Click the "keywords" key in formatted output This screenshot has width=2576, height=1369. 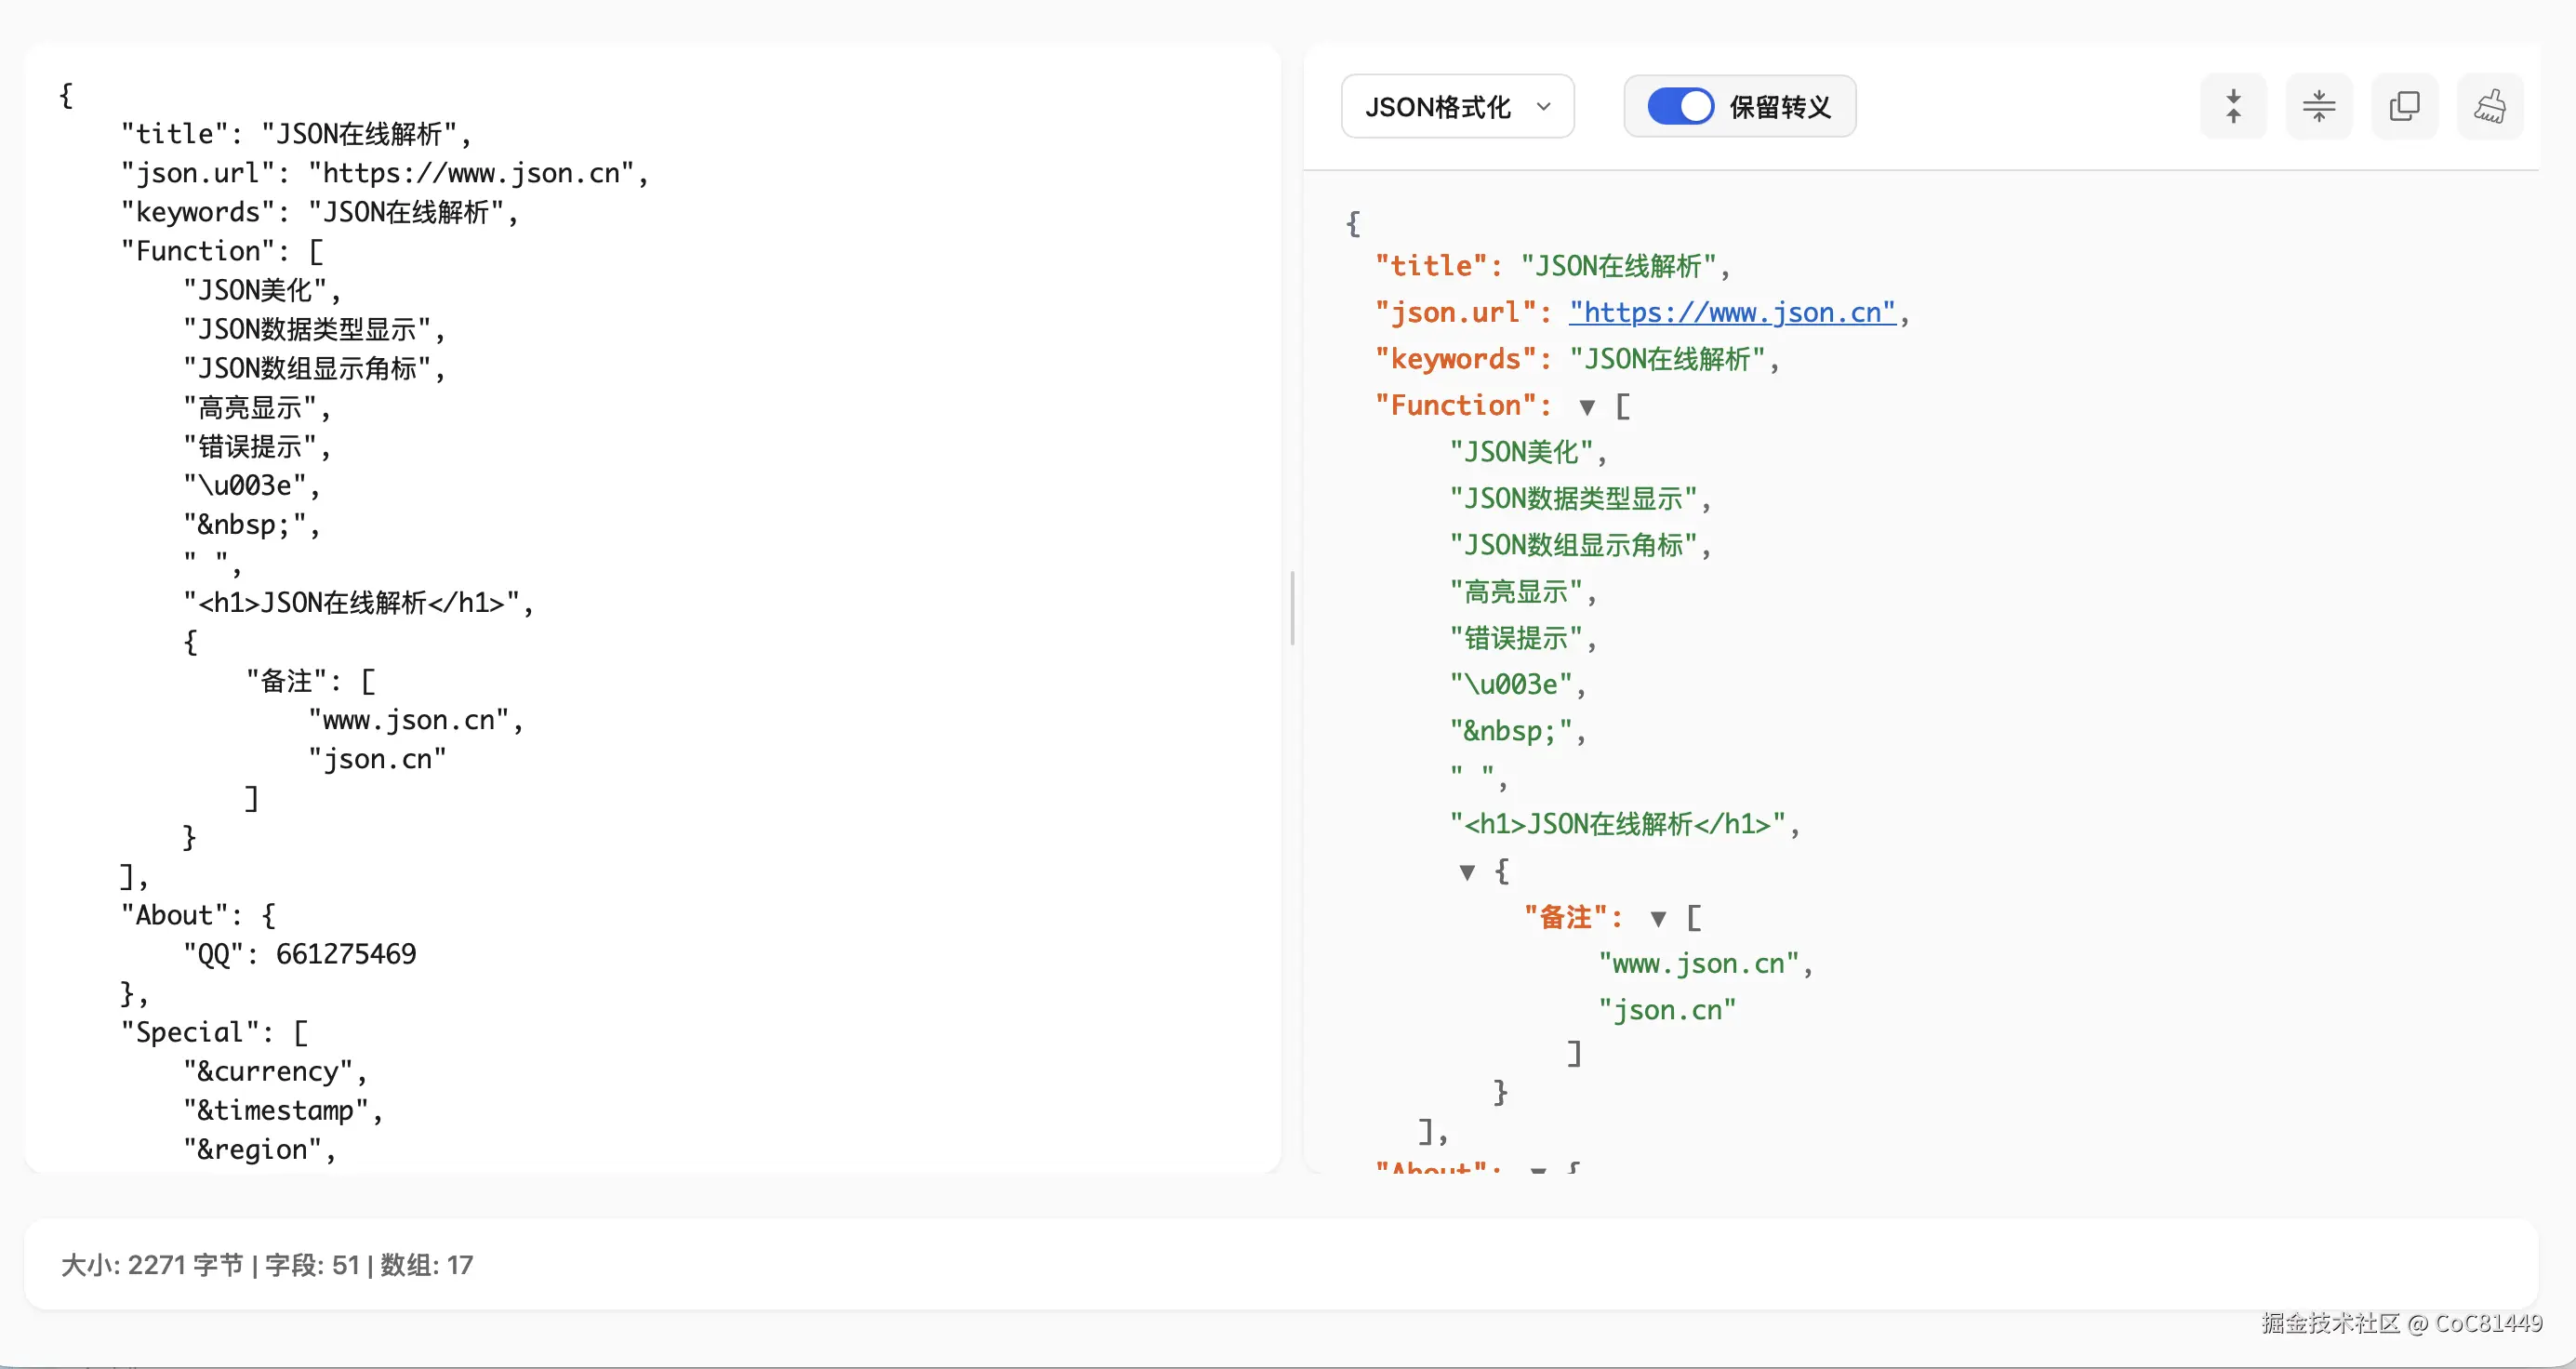pos(1455,359)
